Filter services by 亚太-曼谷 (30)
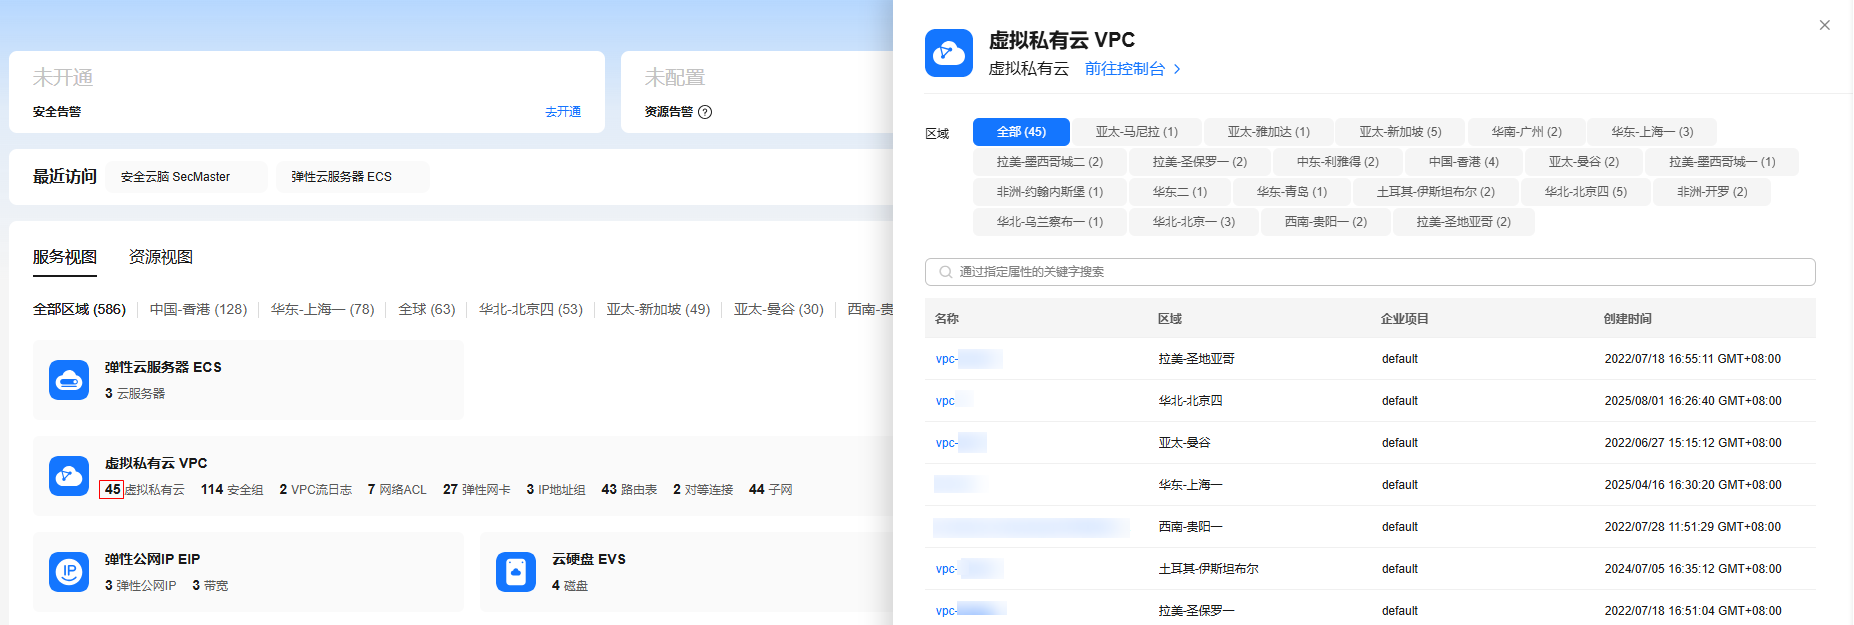 click(779, 310)
